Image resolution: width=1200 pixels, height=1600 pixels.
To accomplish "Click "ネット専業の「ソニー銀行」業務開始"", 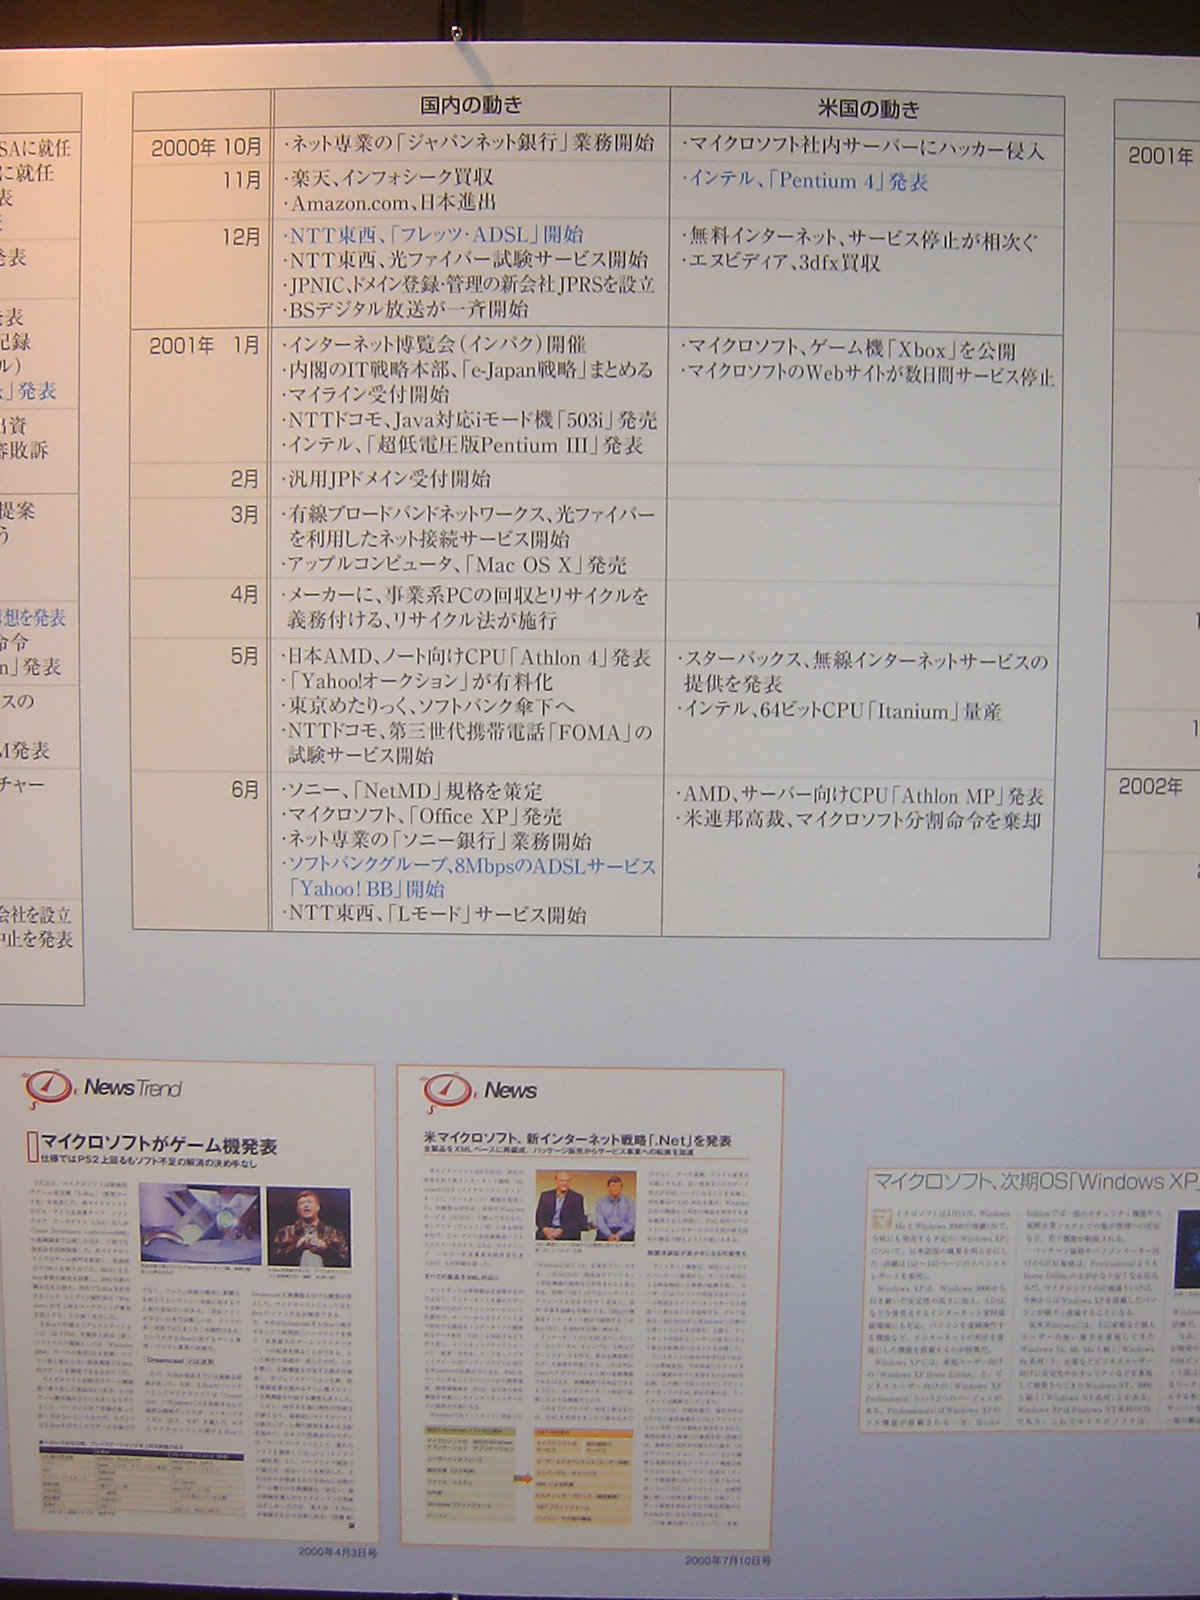I will point(437,842).
